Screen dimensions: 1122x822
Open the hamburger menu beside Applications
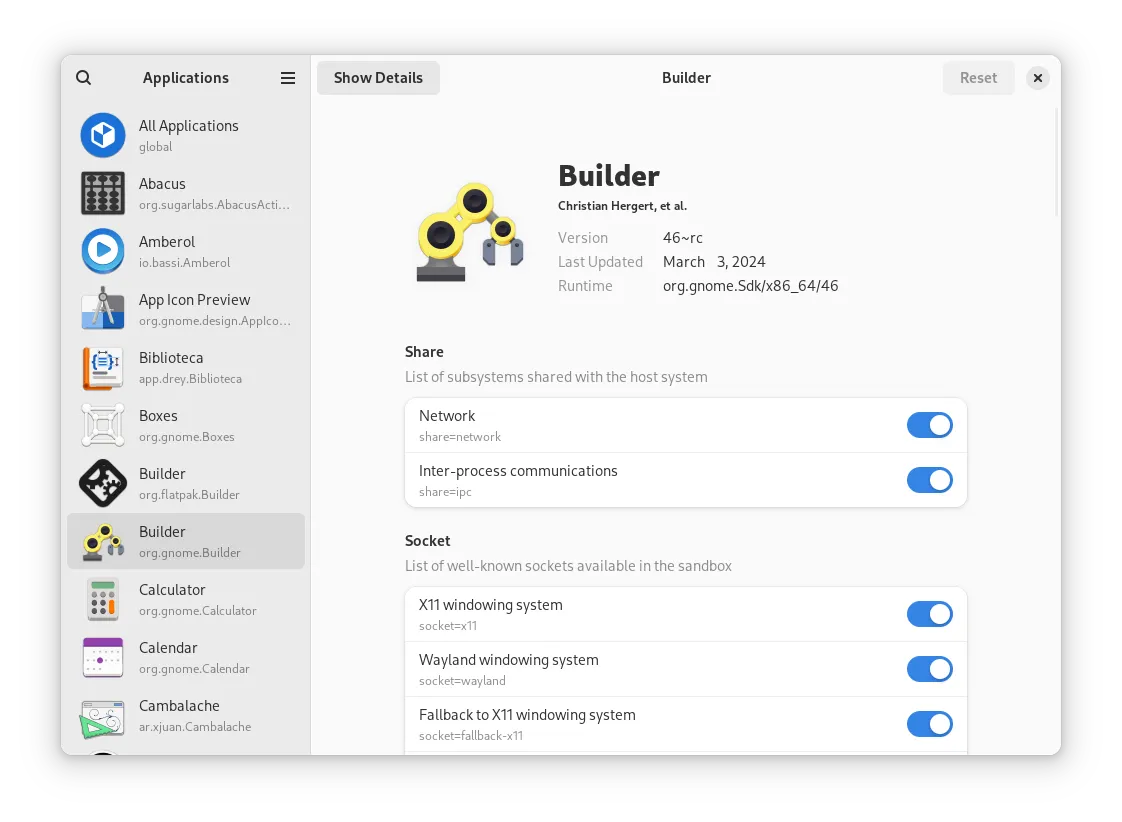(x=288, y=78)
